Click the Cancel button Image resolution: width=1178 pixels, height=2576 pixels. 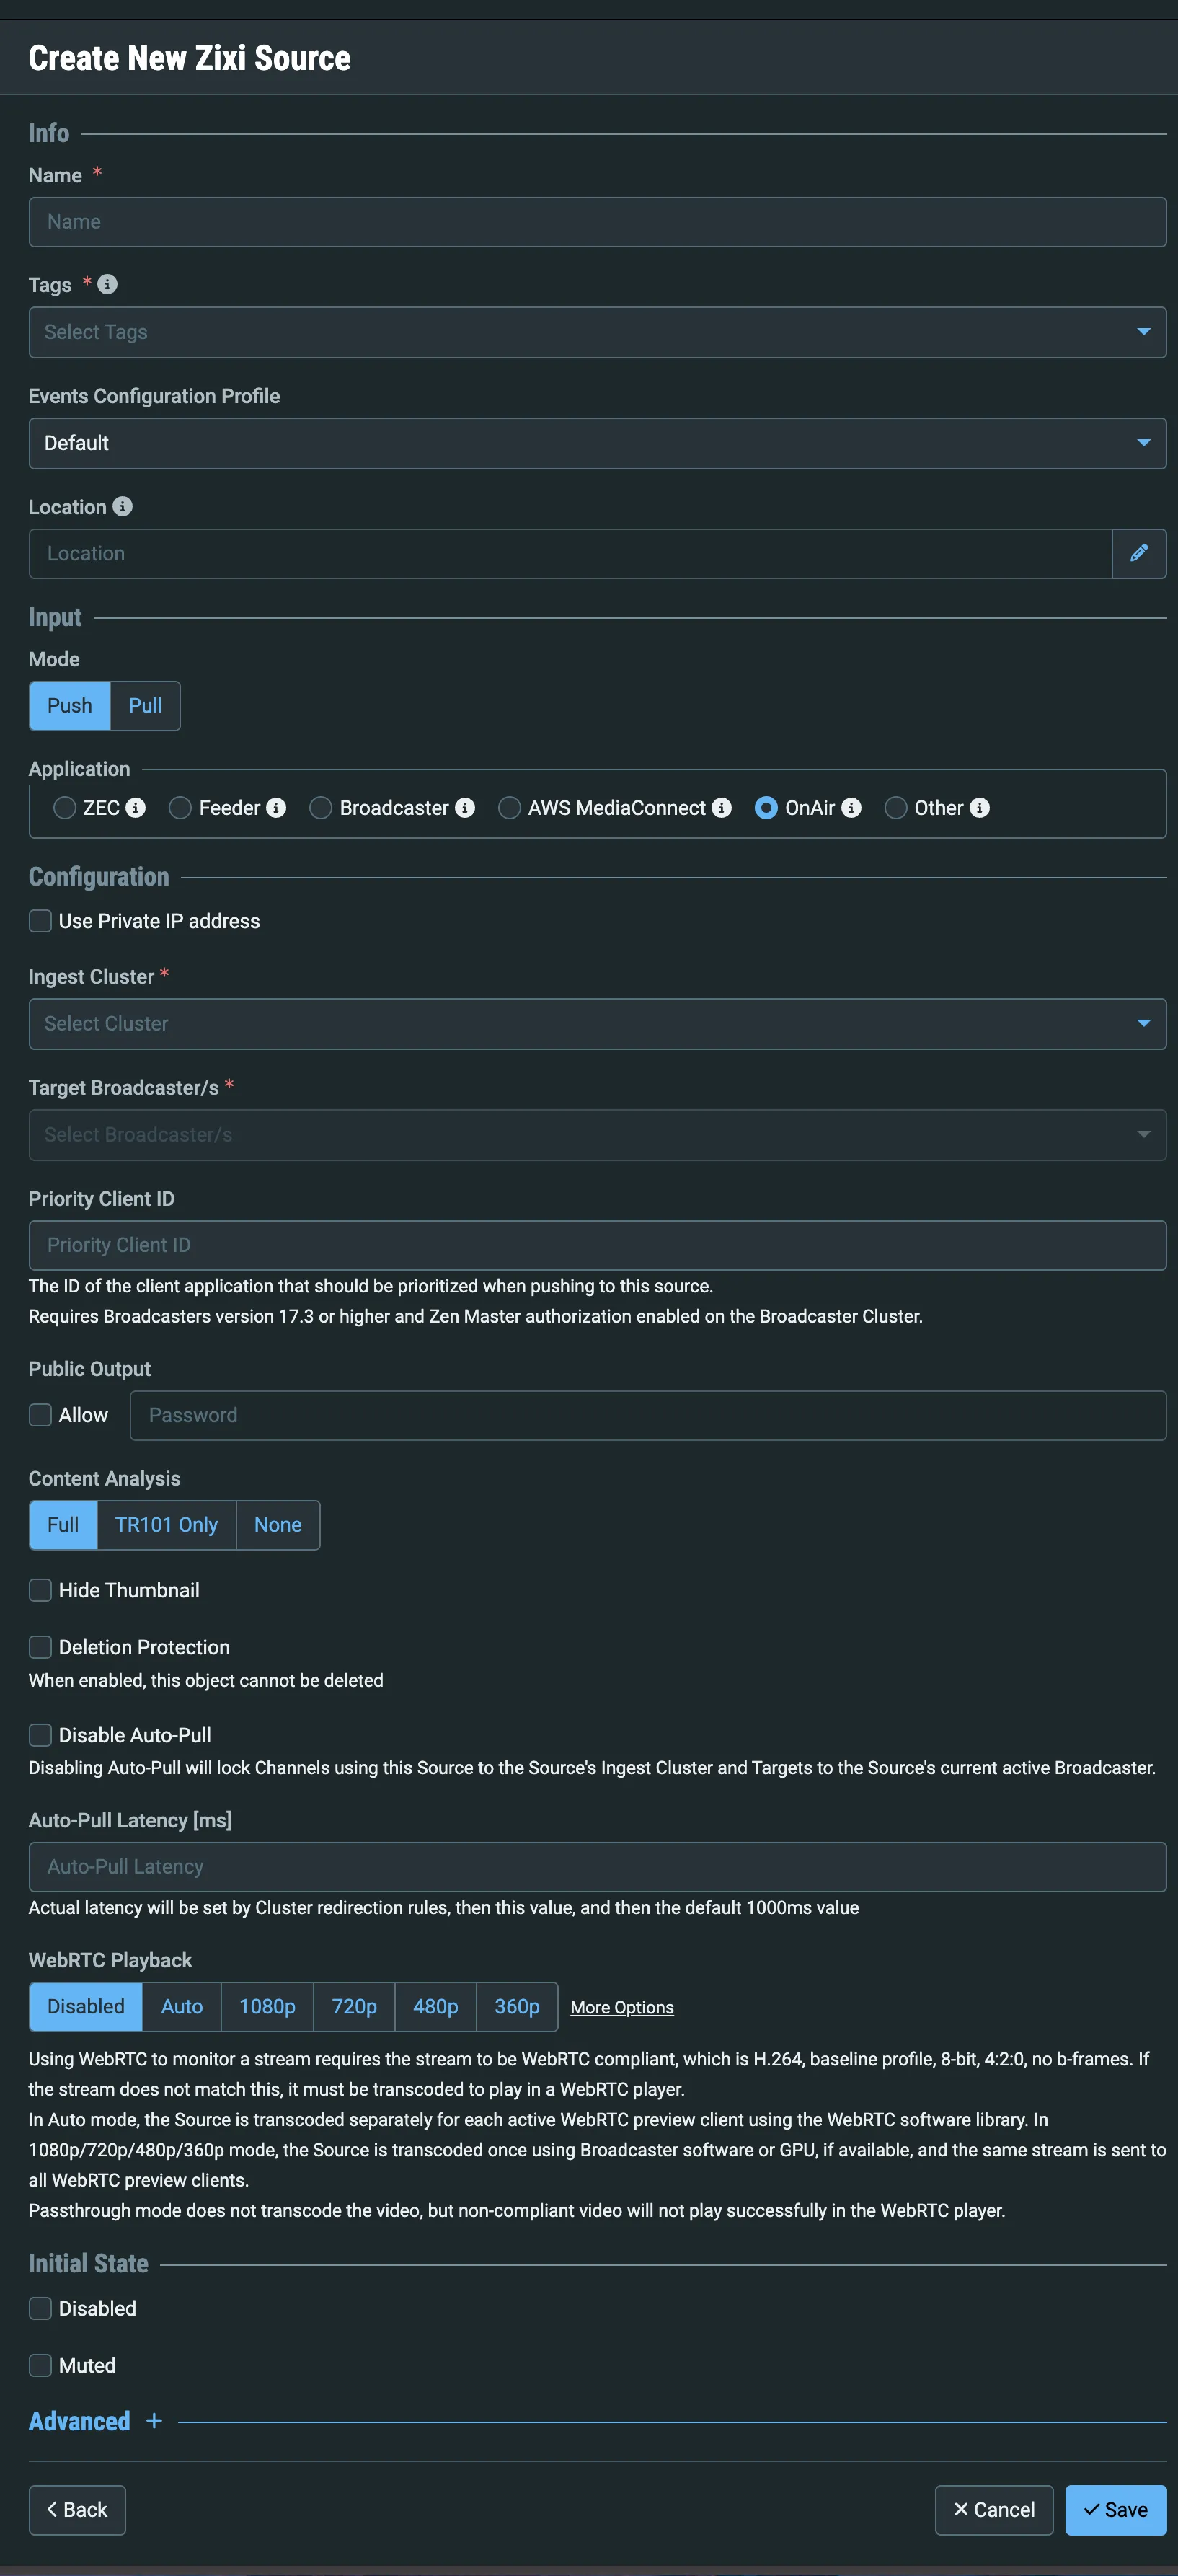[x=994, y=2510]
